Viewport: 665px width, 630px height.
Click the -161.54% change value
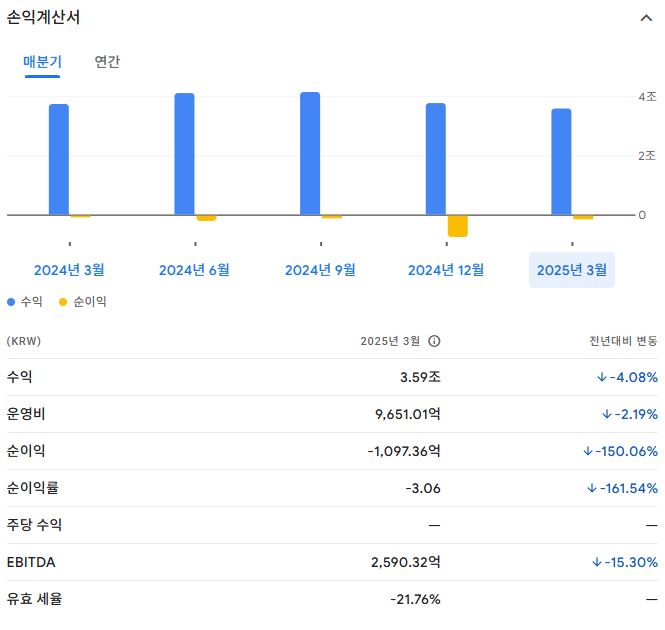[x=623, y=488]
